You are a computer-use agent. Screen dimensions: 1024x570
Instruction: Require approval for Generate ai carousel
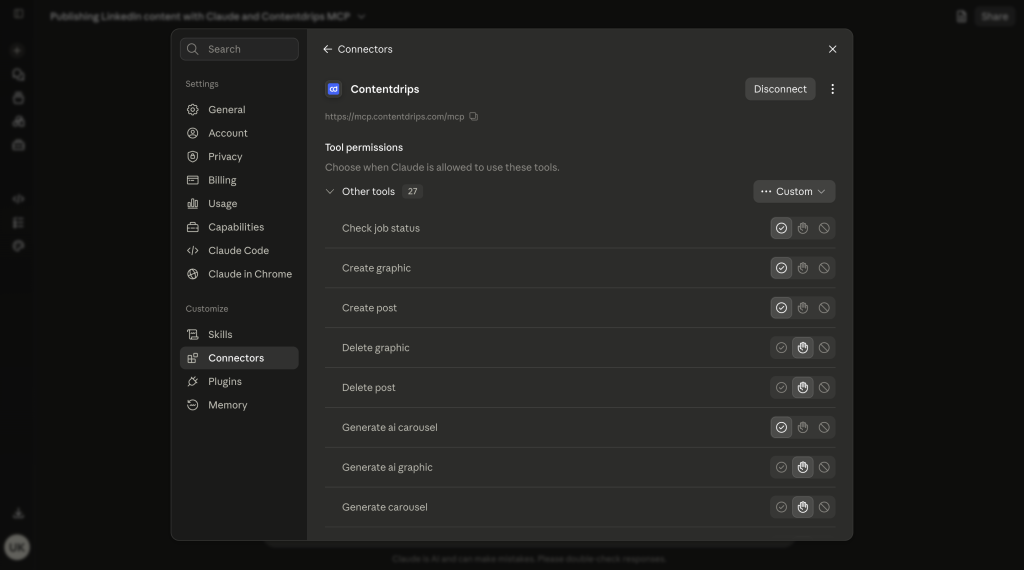803,427
